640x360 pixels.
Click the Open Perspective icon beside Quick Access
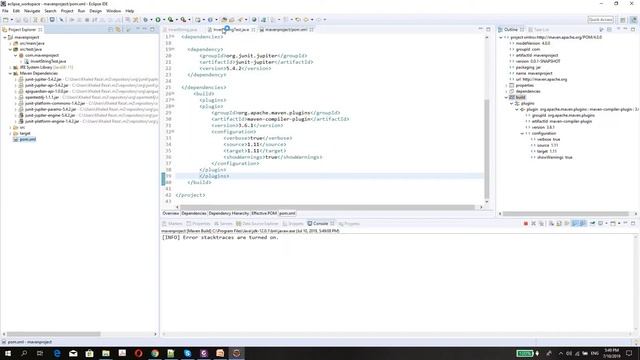[x=623, y=20]
